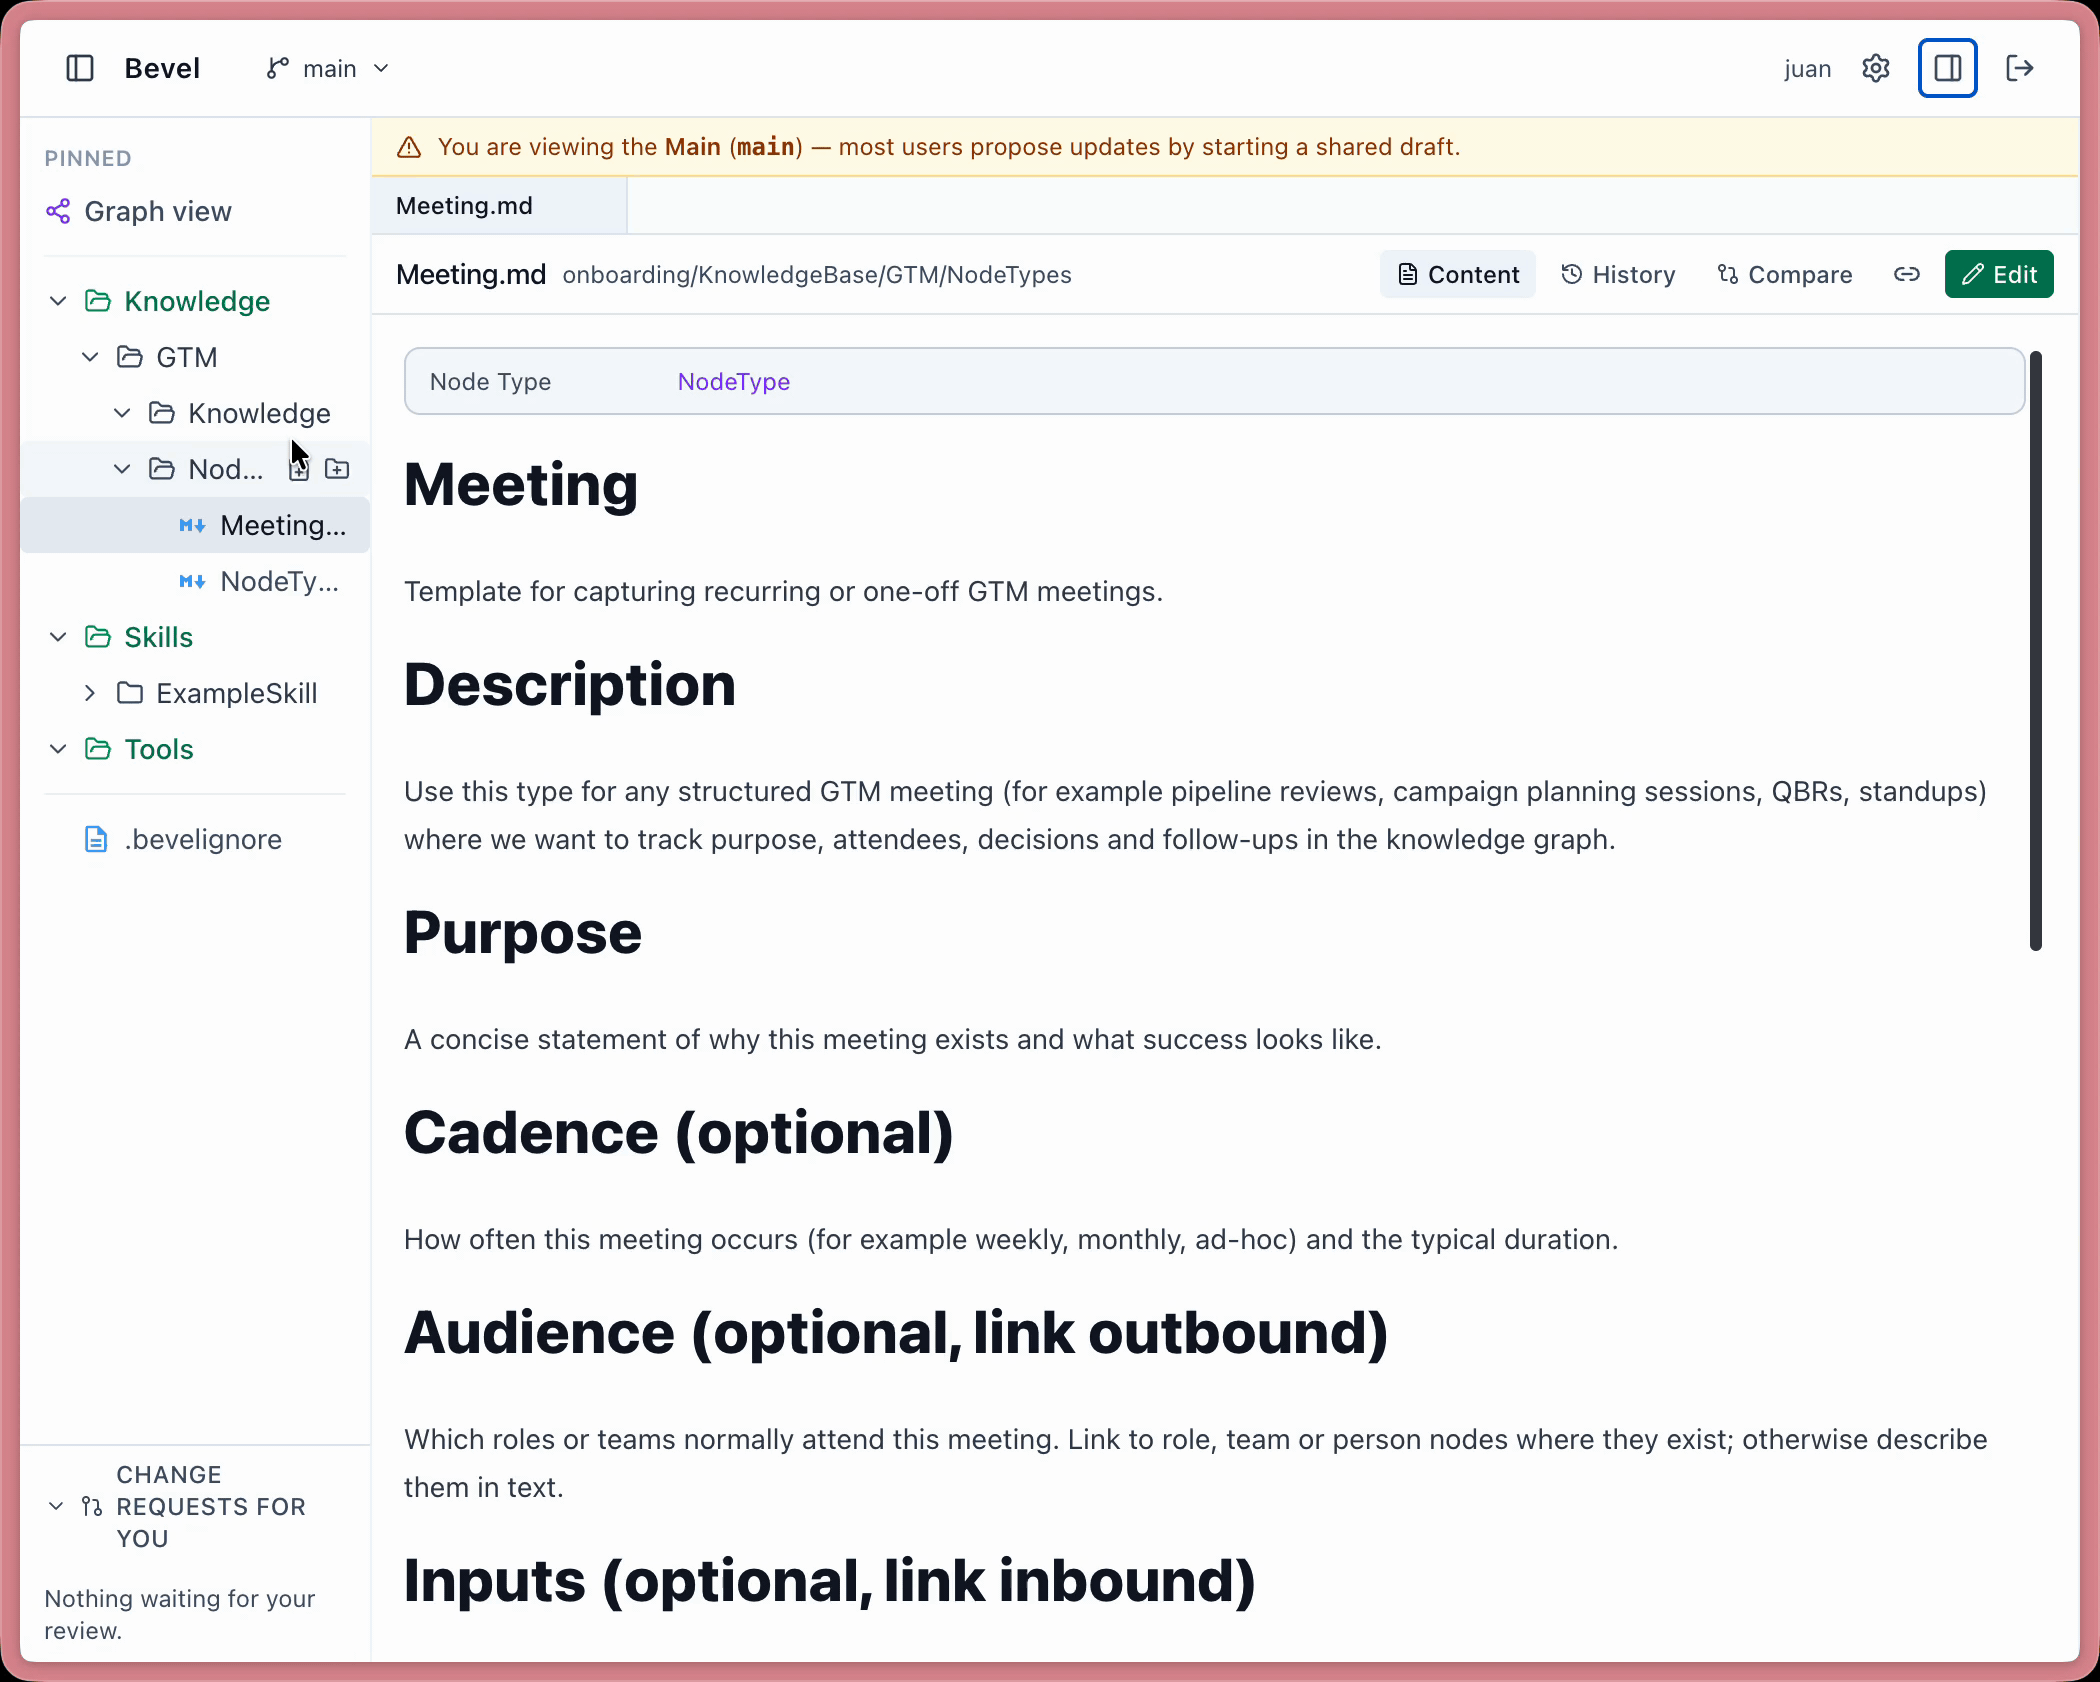Open Graph view from the pinned section
The image size is (2100, 1682).
(x=195, y=211)
